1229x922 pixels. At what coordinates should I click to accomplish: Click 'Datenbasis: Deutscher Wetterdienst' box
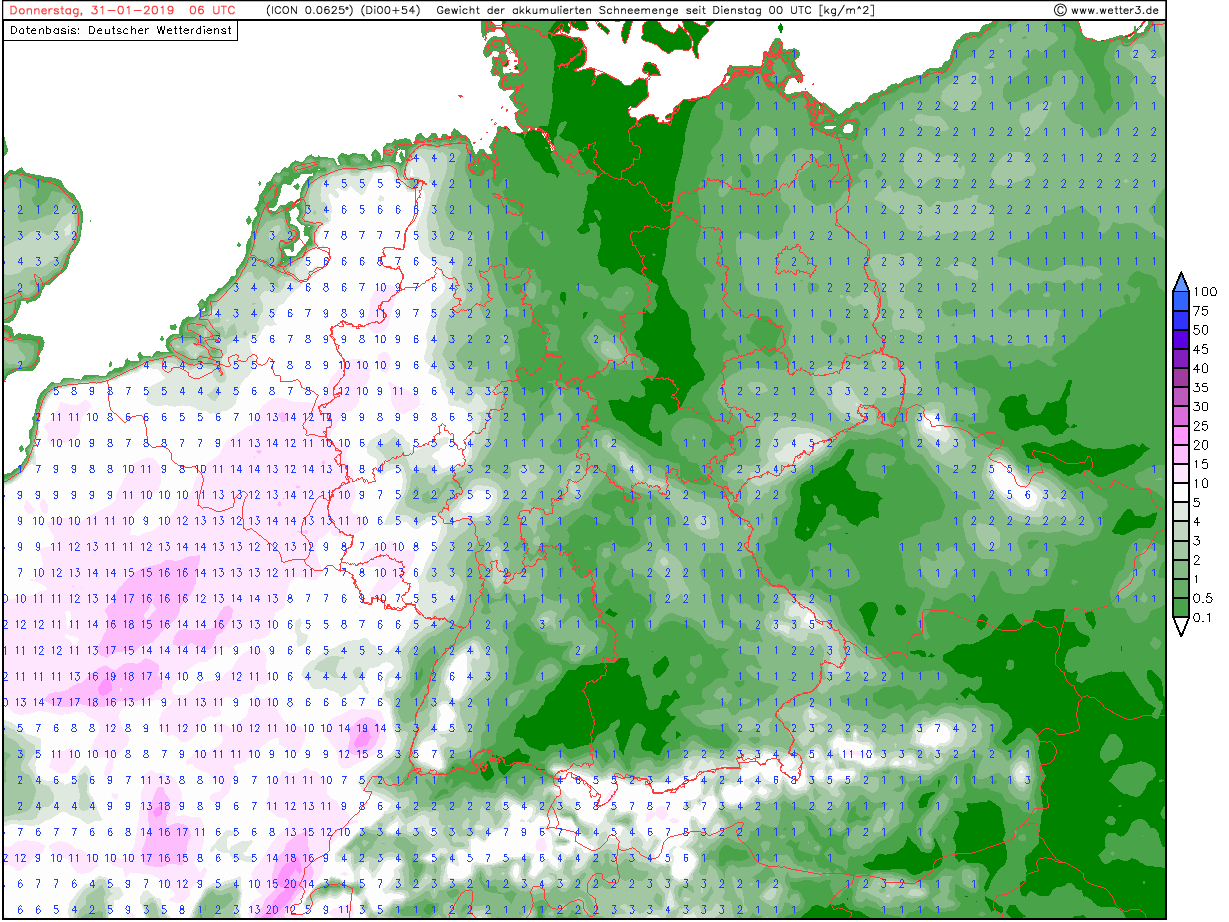[121, 30]
